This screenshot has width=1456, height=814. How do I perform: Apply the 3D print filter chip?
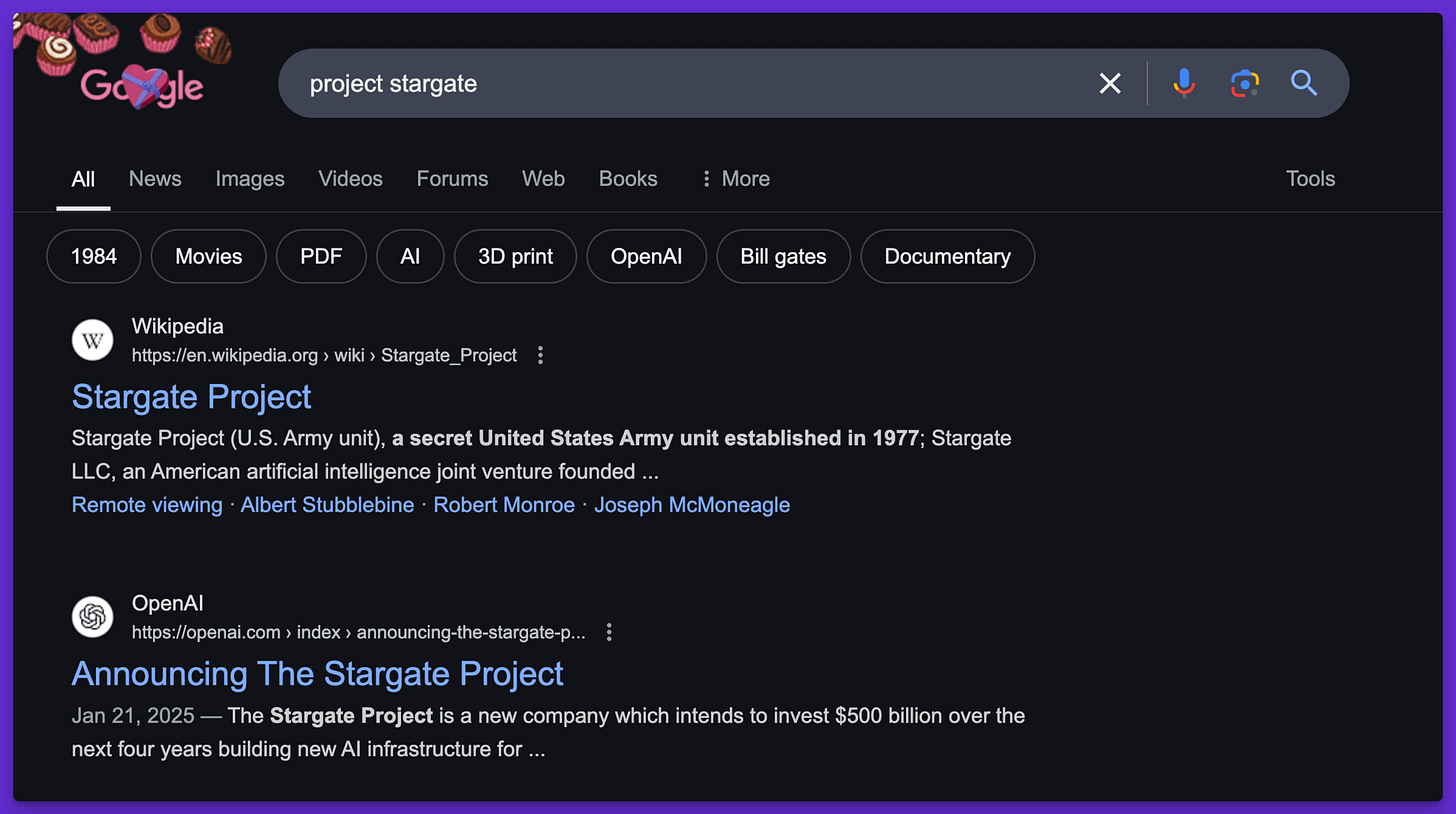click(x=516, y=256)
